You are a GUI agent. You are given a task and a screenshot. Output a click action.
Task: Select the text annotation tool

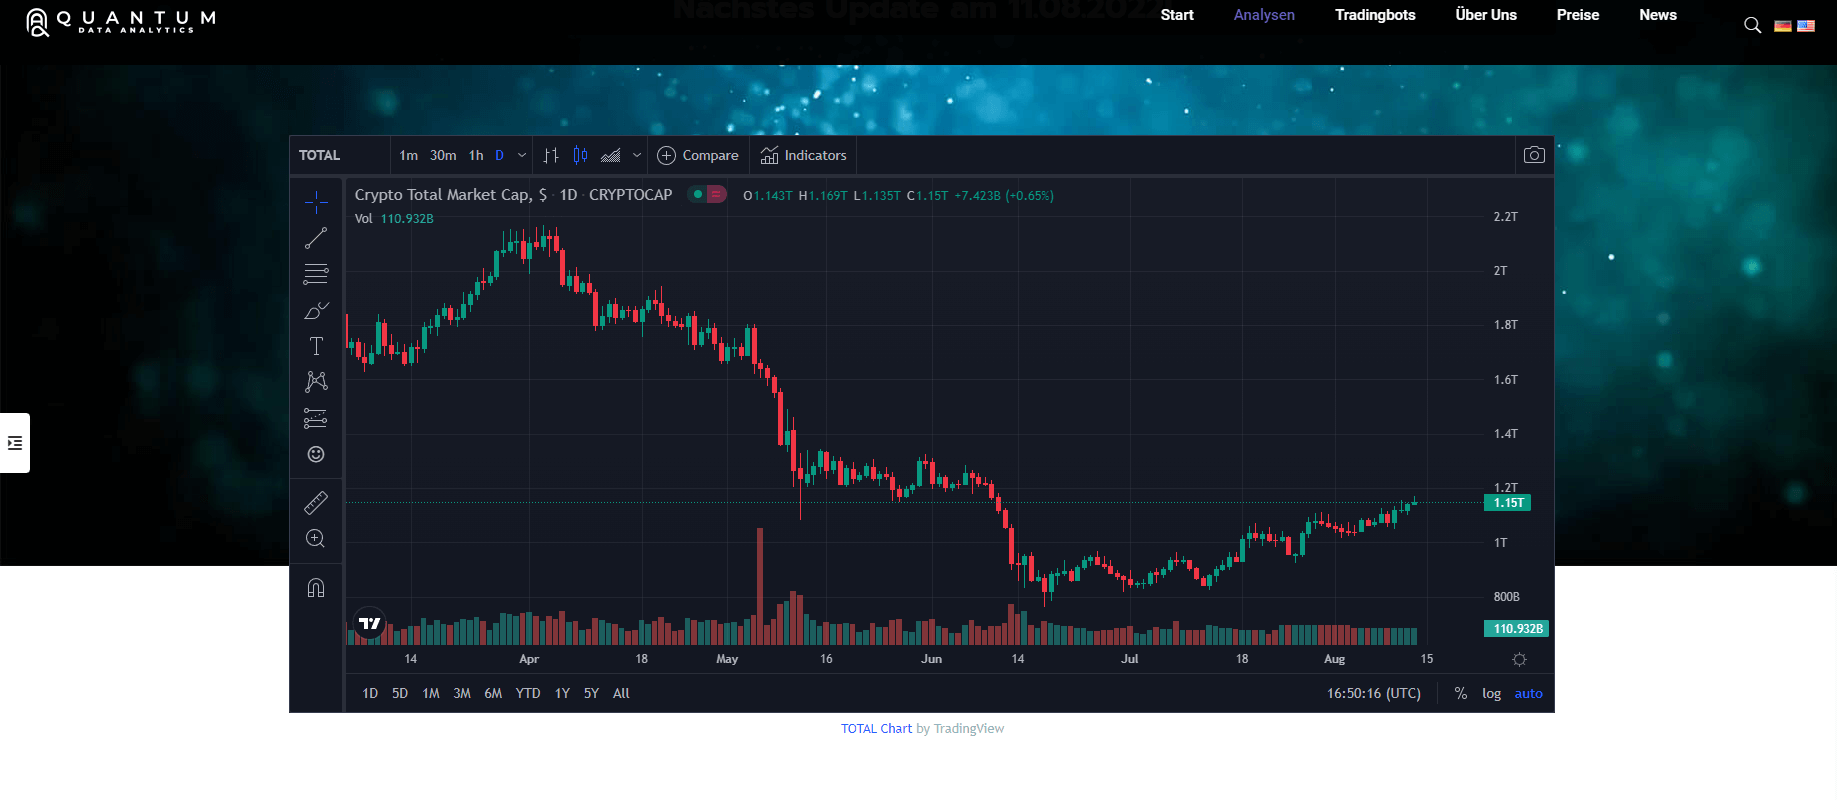316,346
